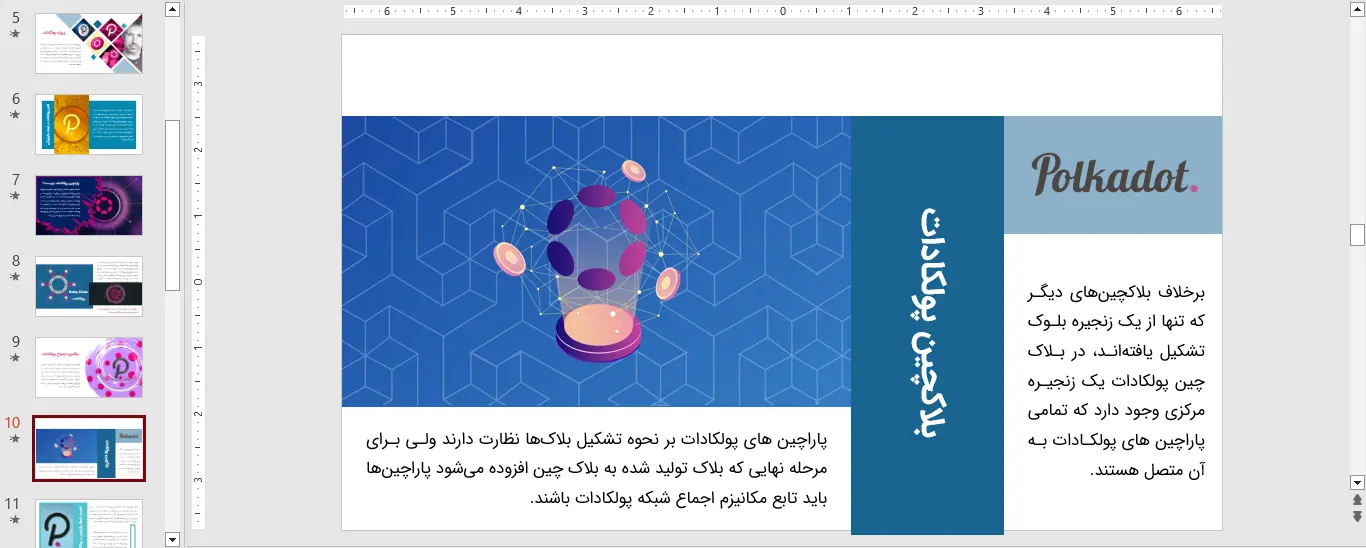
Task: Select the blue blockchain illustration image
Action: click(x=596, y=261)
